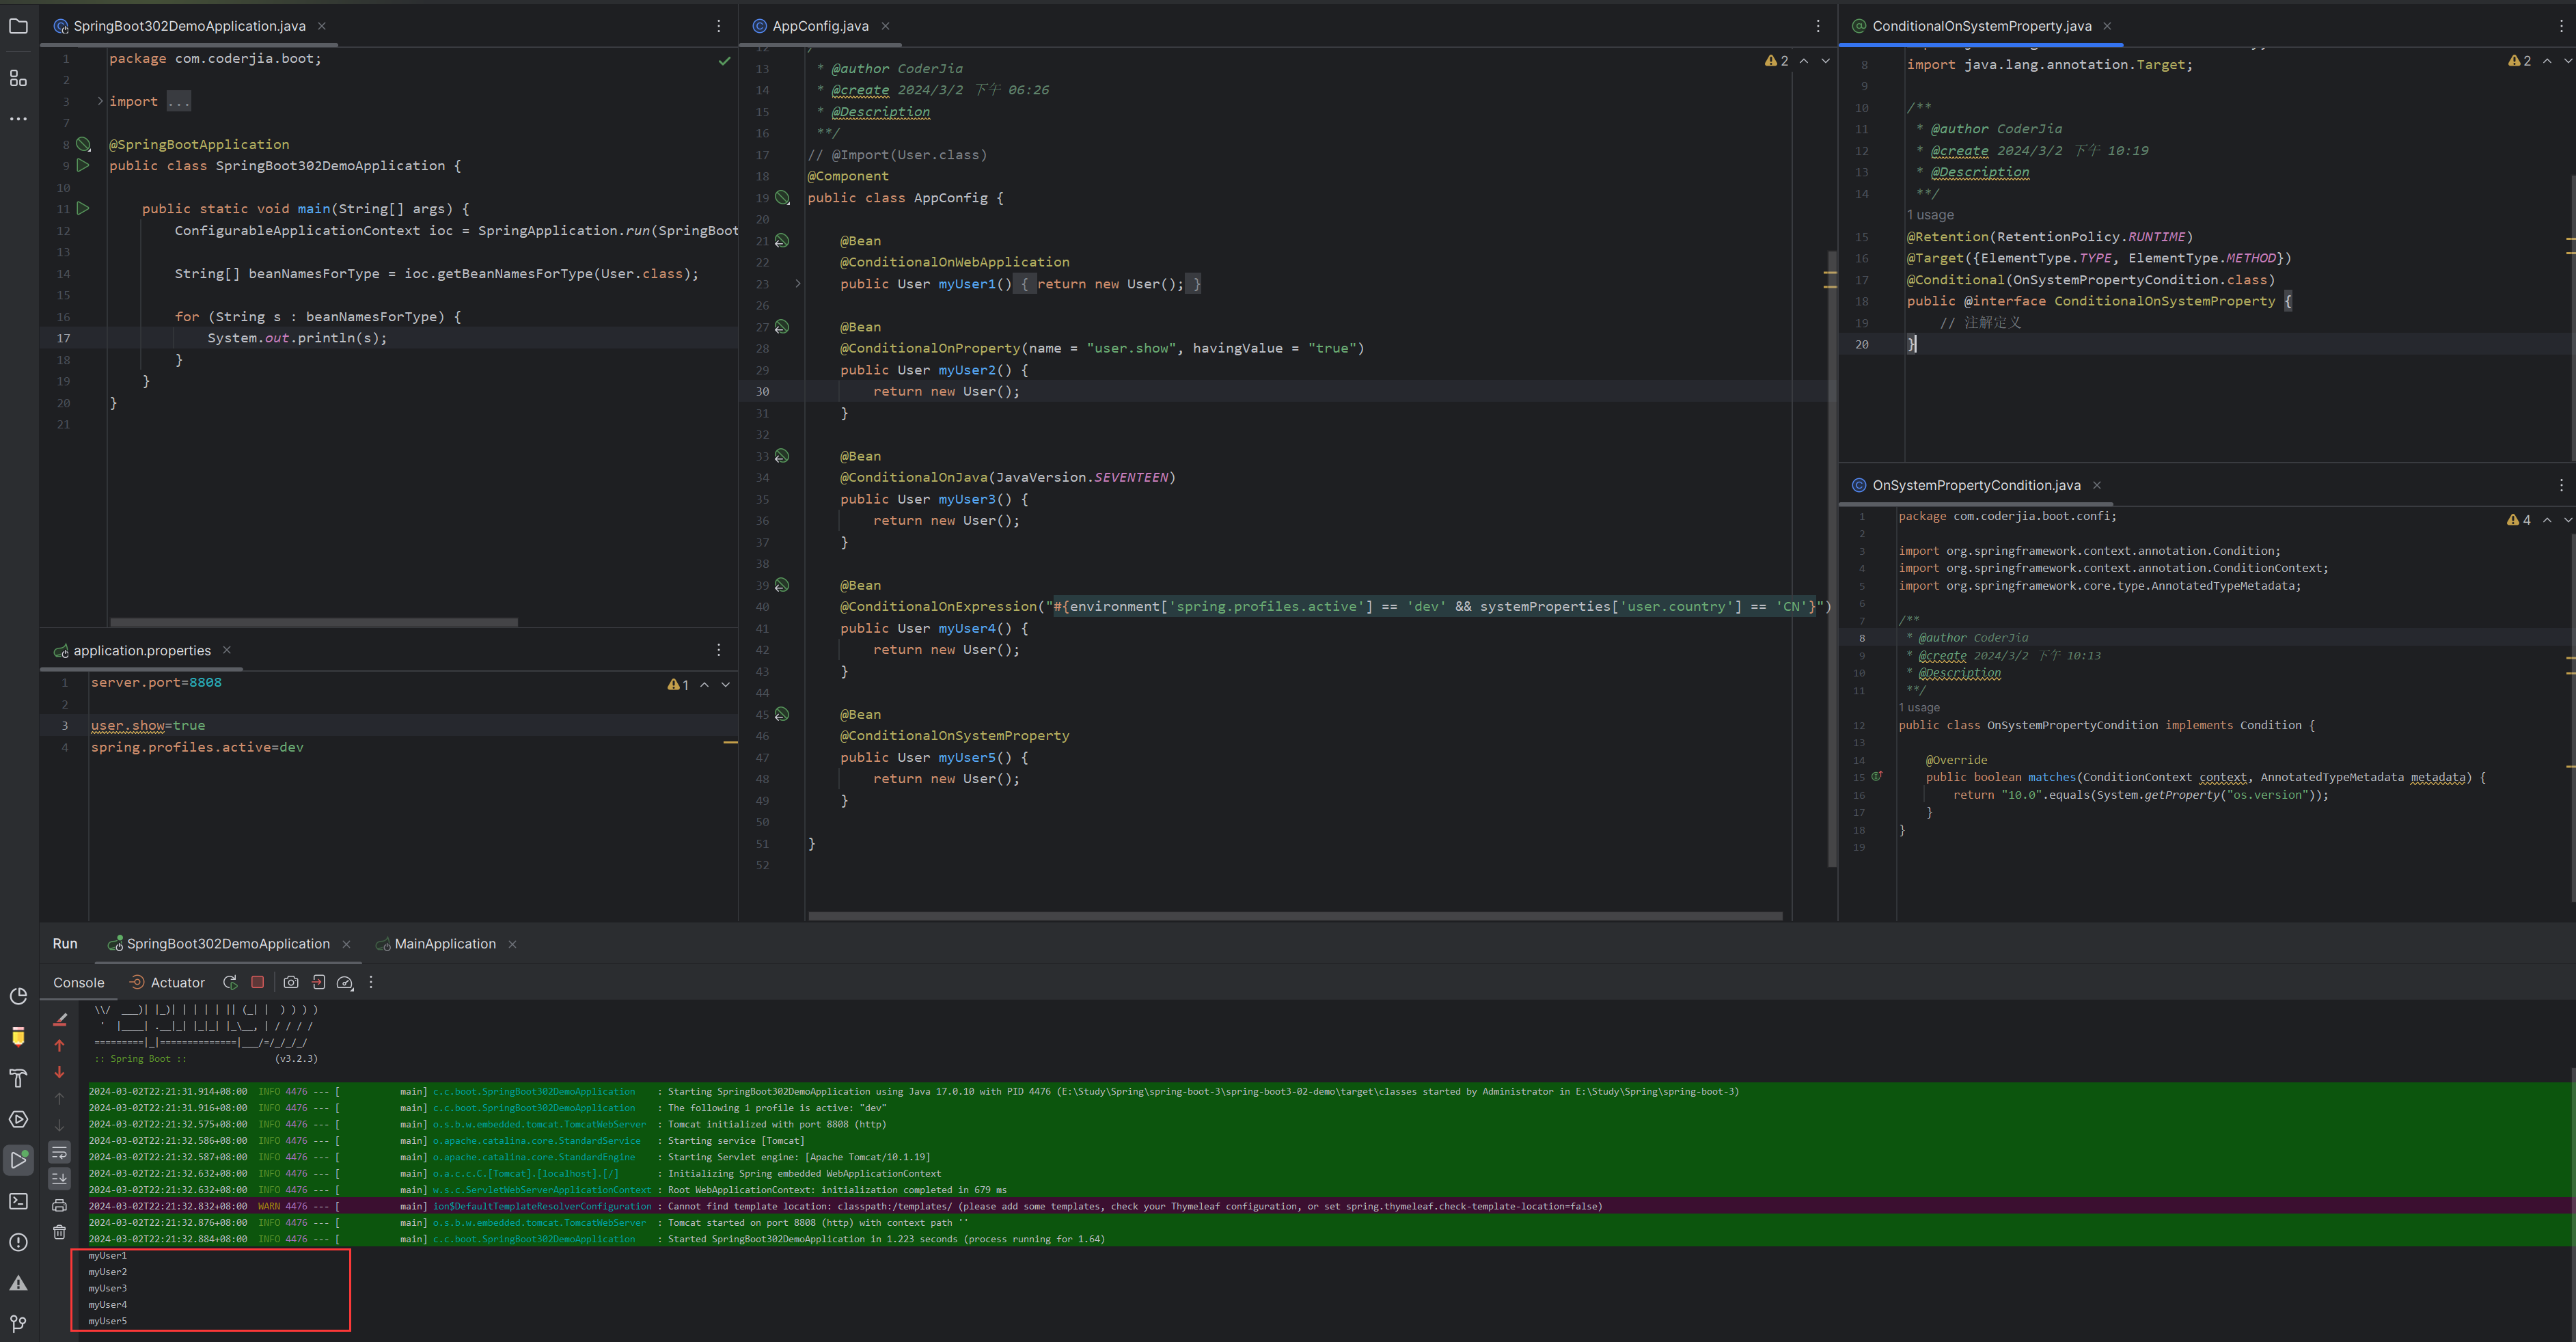2576x1342 pixels.
Task: Close the MainApplication run tab
Action: 513,944
